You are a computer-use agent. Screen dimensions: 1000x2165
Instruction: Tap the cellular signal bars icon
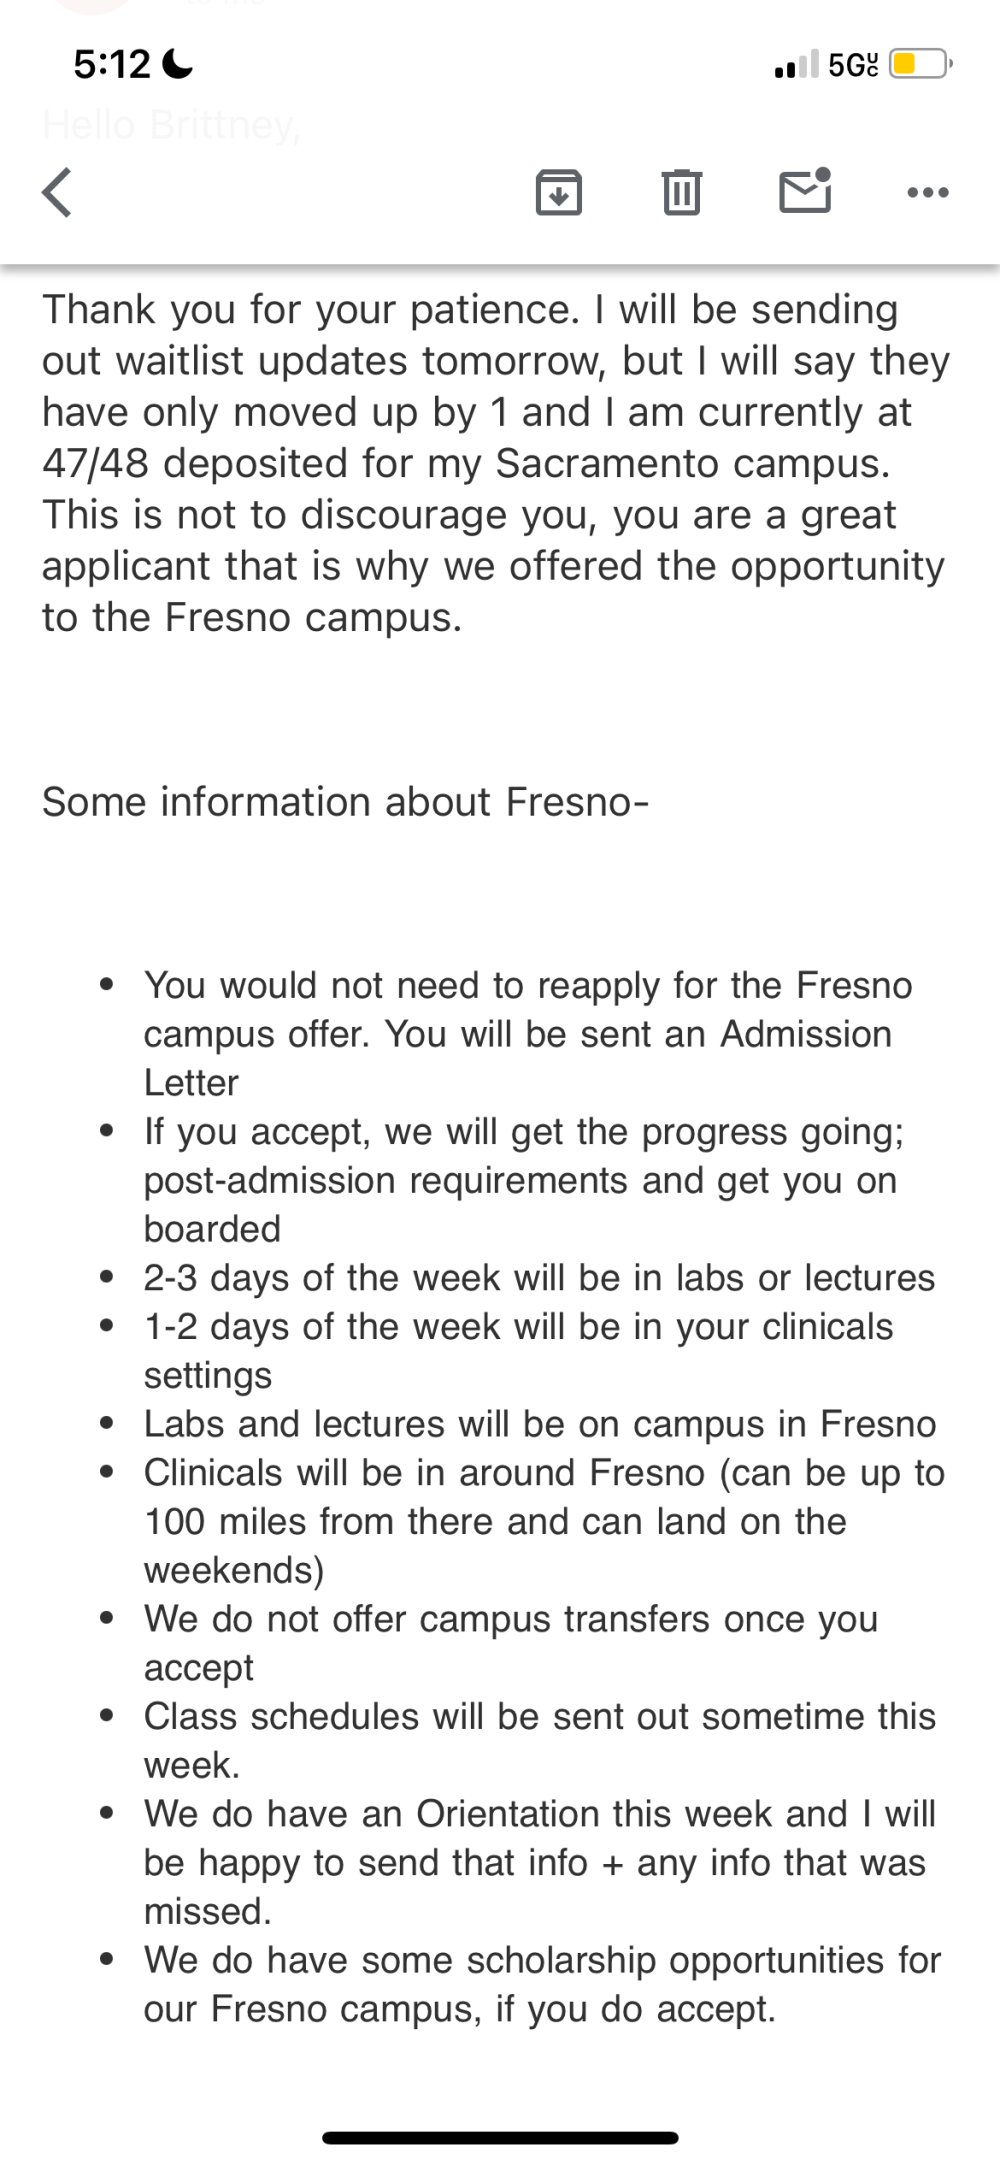coord(797,64)
